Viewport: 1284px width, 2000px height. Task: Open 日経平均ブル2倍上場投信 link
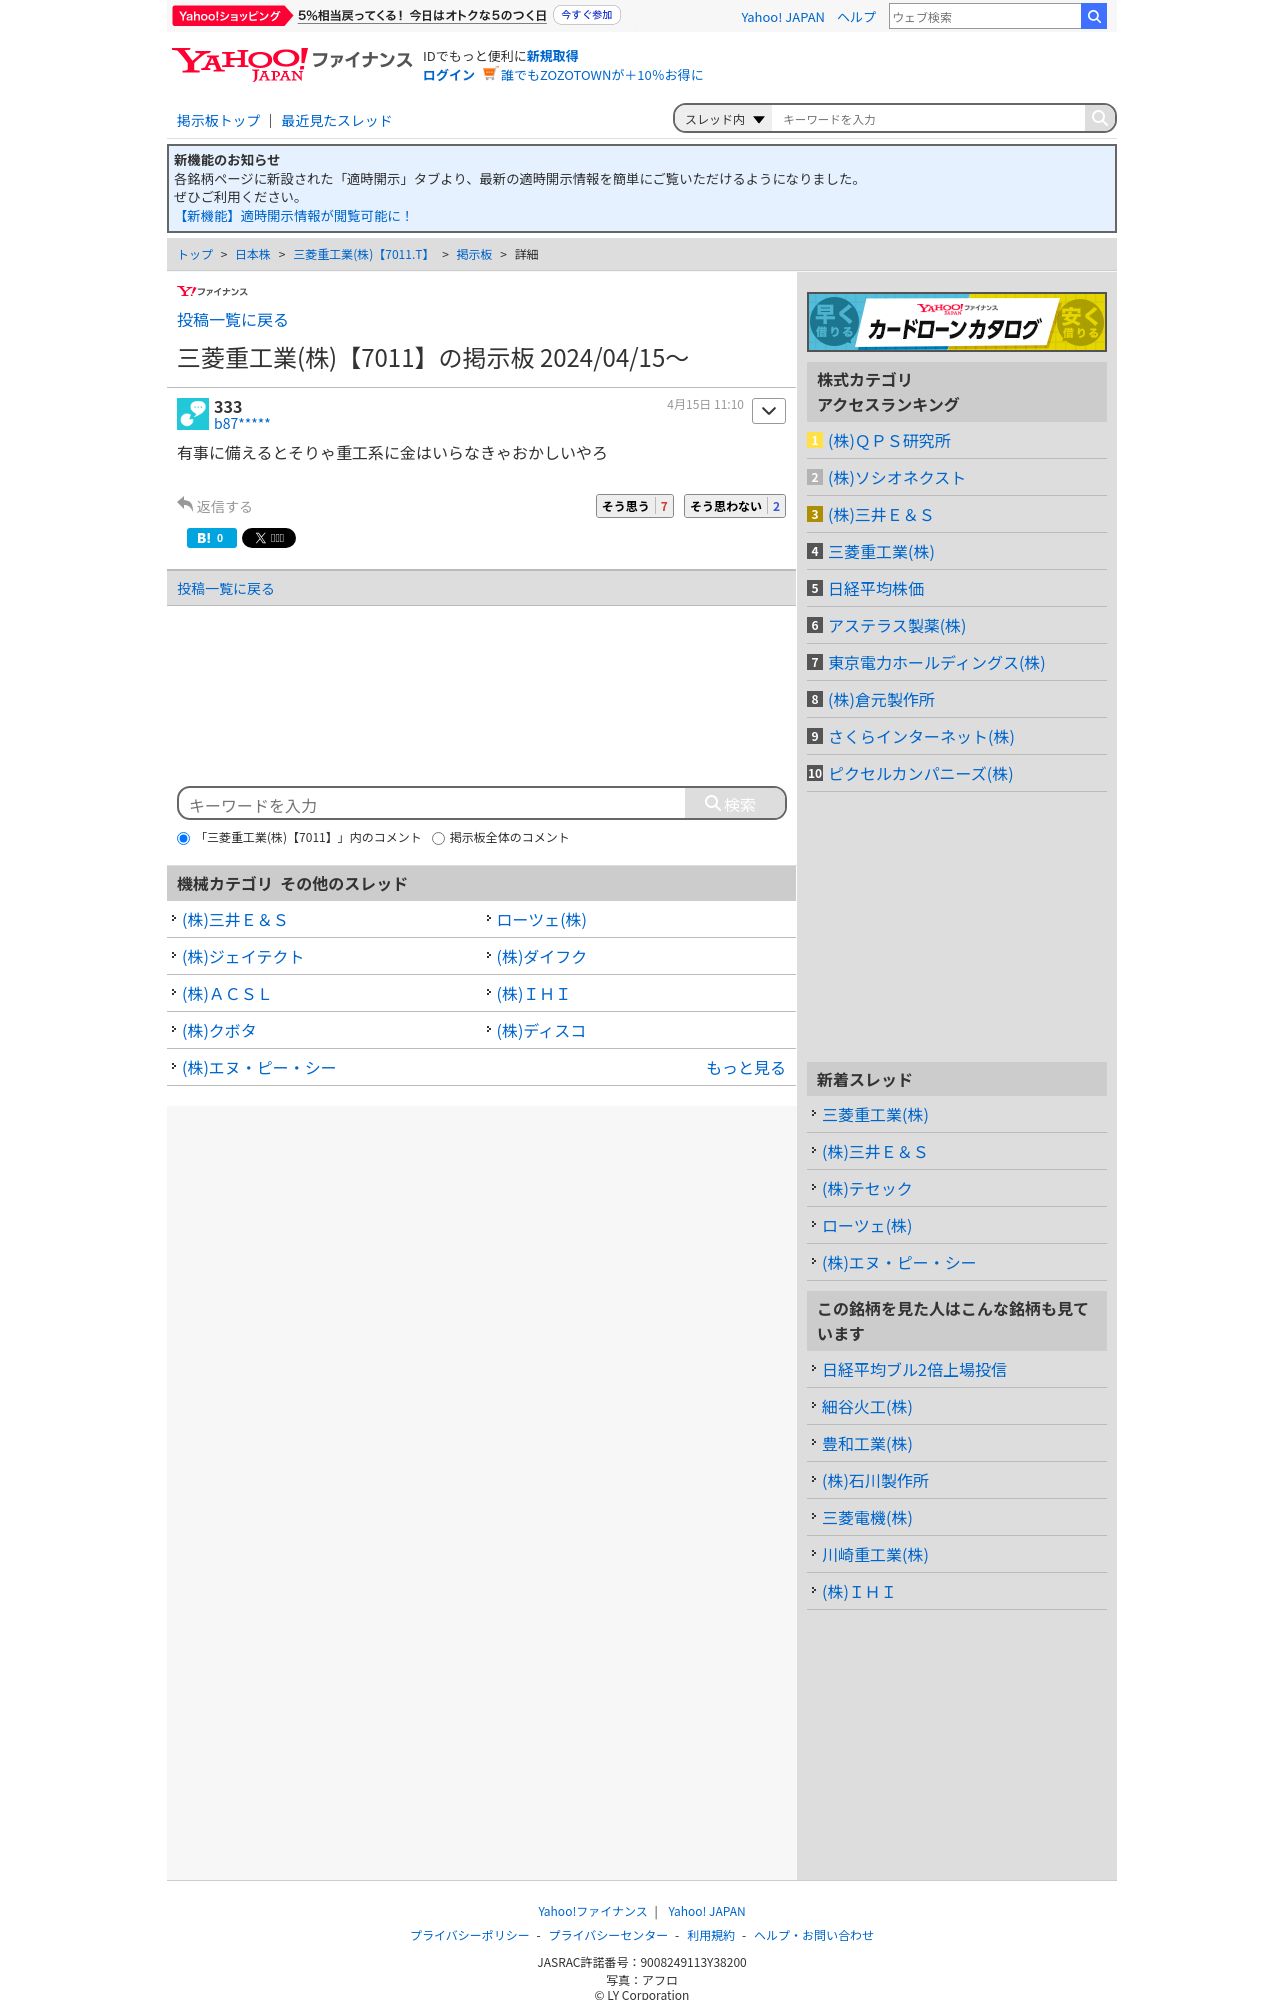click(914, 1370)
